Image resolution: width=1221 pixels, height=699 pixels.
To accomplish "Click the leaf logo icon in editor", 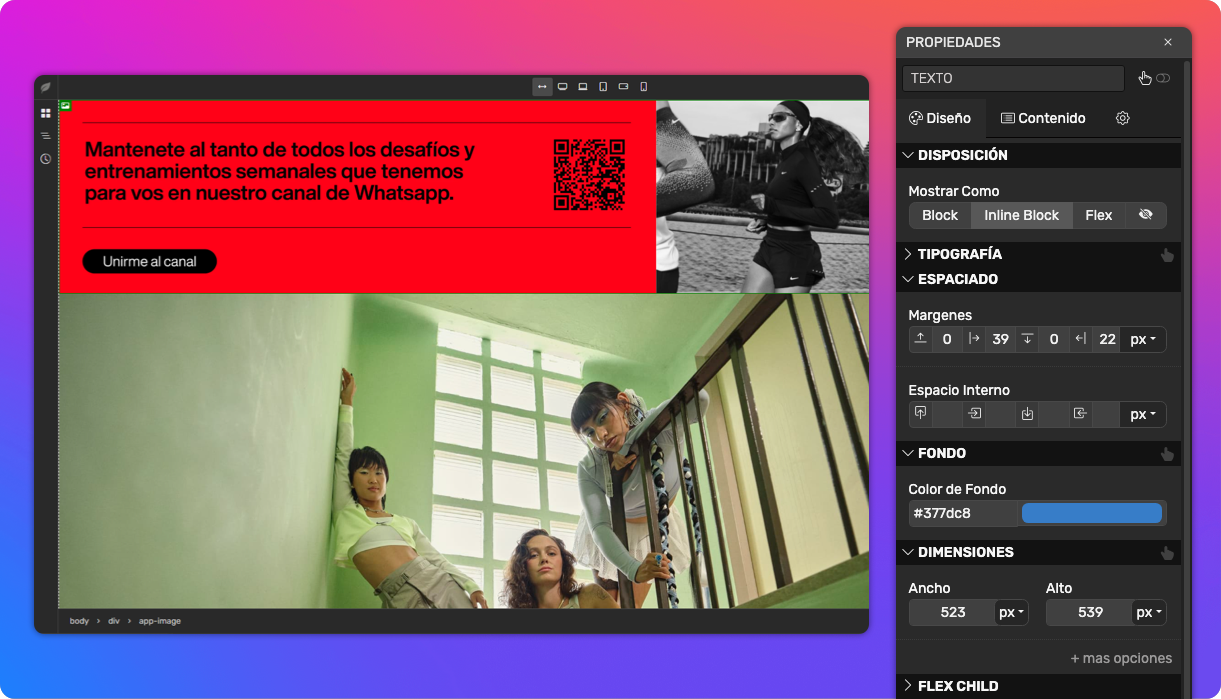I will [46, 87].
